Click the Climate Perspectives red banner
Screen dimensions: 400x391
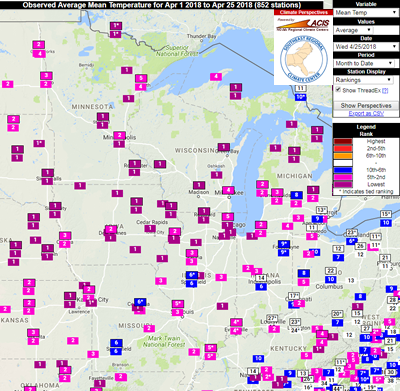click(303, 12)
